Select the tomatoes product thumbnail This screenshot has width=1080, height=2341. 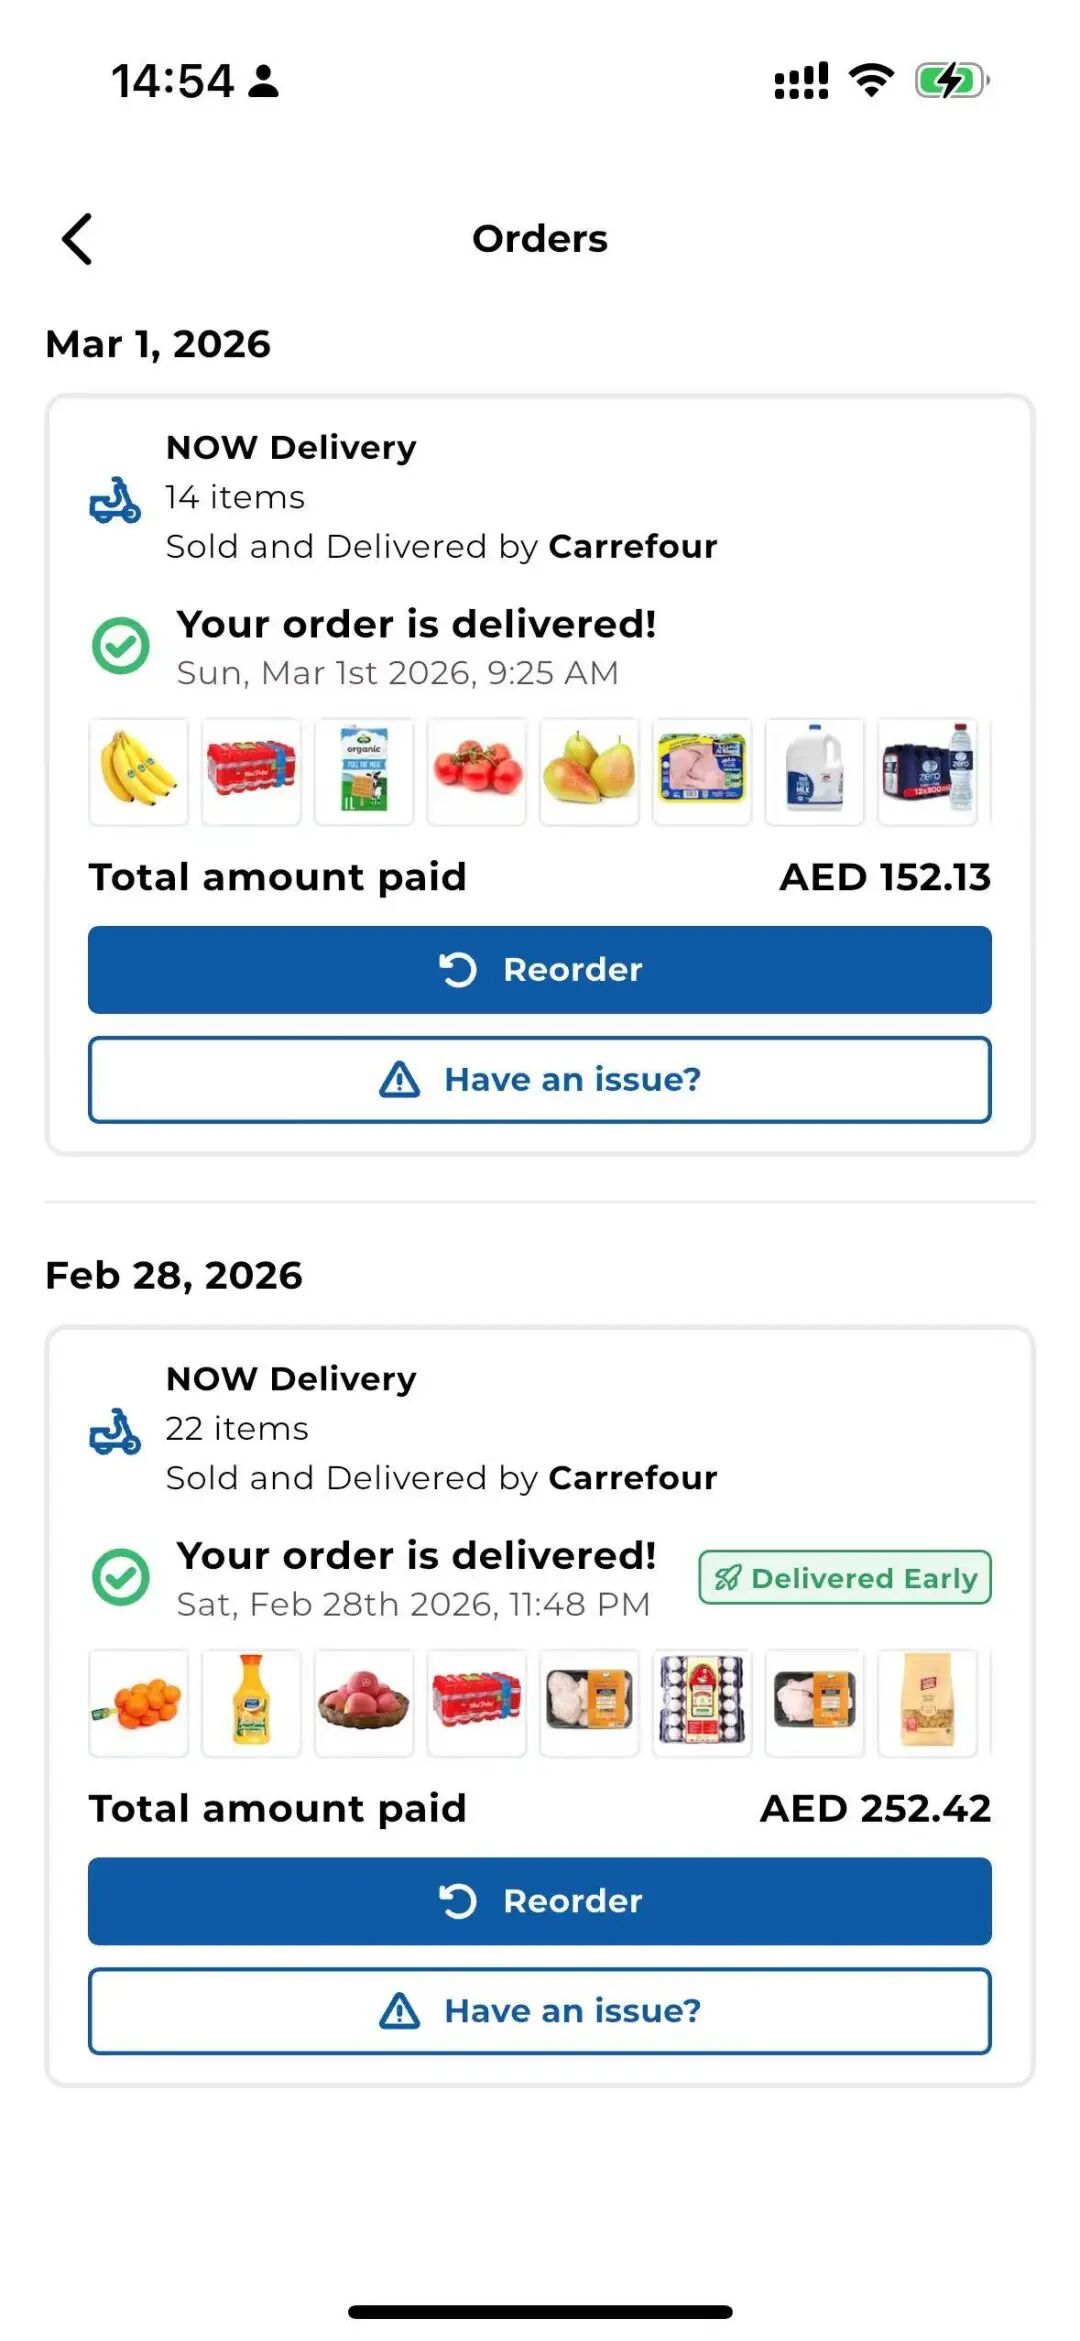(477, 772)
